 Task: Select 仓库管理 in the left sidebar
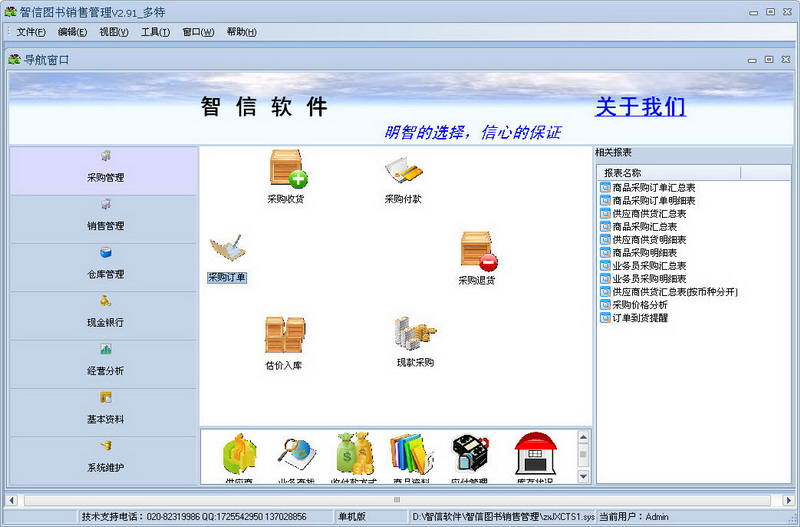[x=104, y=267]
